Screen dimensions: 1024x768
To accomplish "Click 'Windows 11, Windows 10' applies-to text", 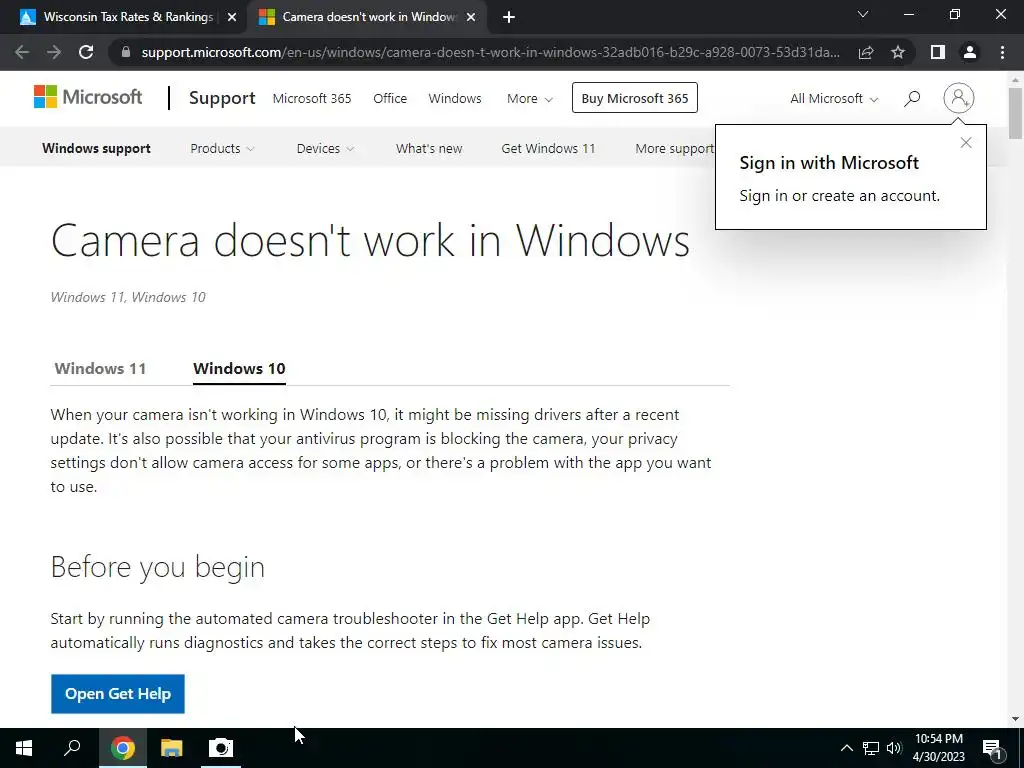I will tap(128, 297).
